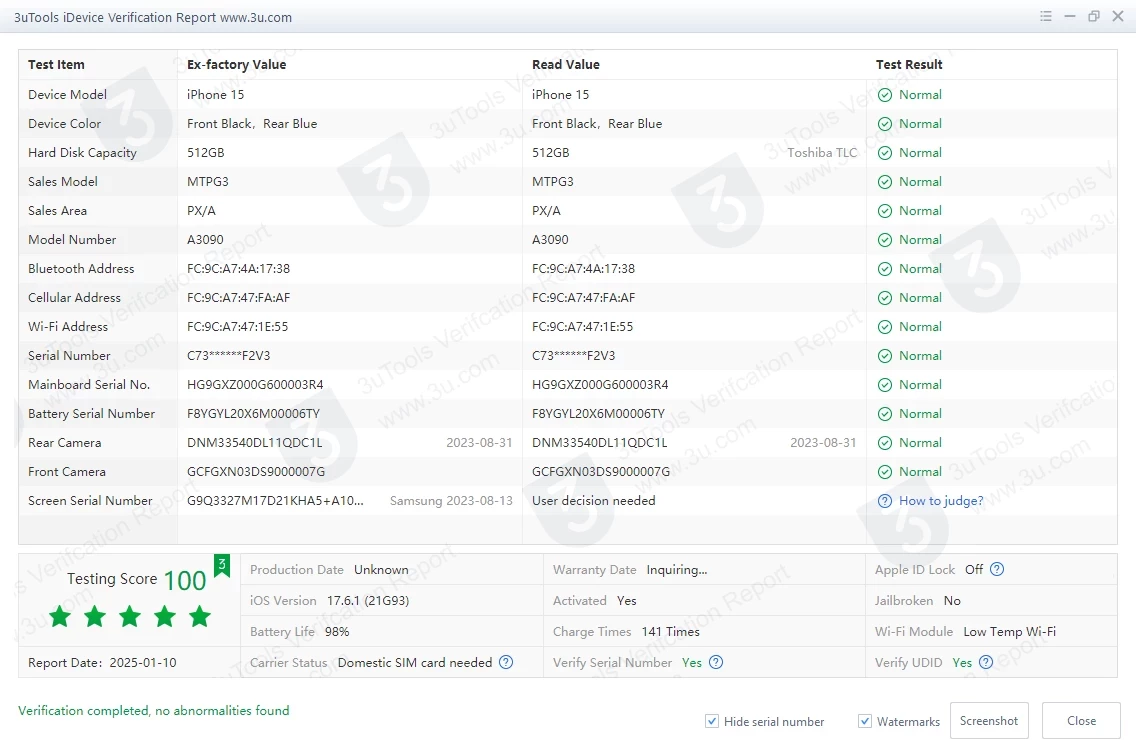
Task: Select the Device Color row label
Action: click(x=64, y=124)
